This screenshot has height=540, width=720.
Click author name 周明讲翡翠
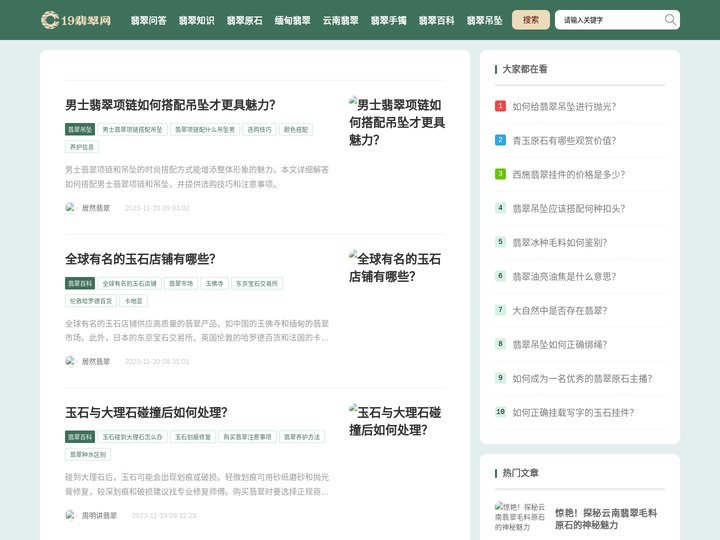(x=99, y=515)
